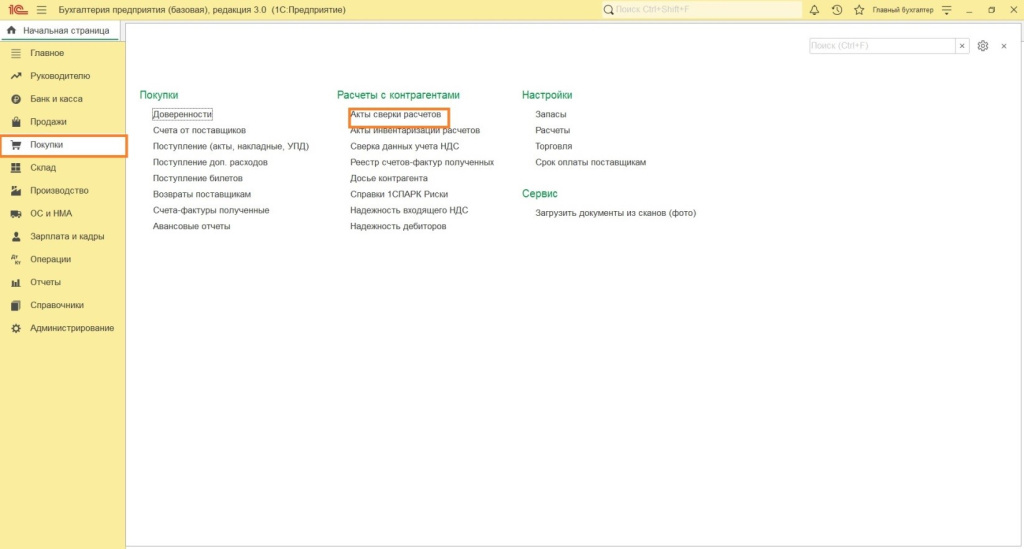
Task: Open history clock icon in title bar
Action: tap(837, 10)
